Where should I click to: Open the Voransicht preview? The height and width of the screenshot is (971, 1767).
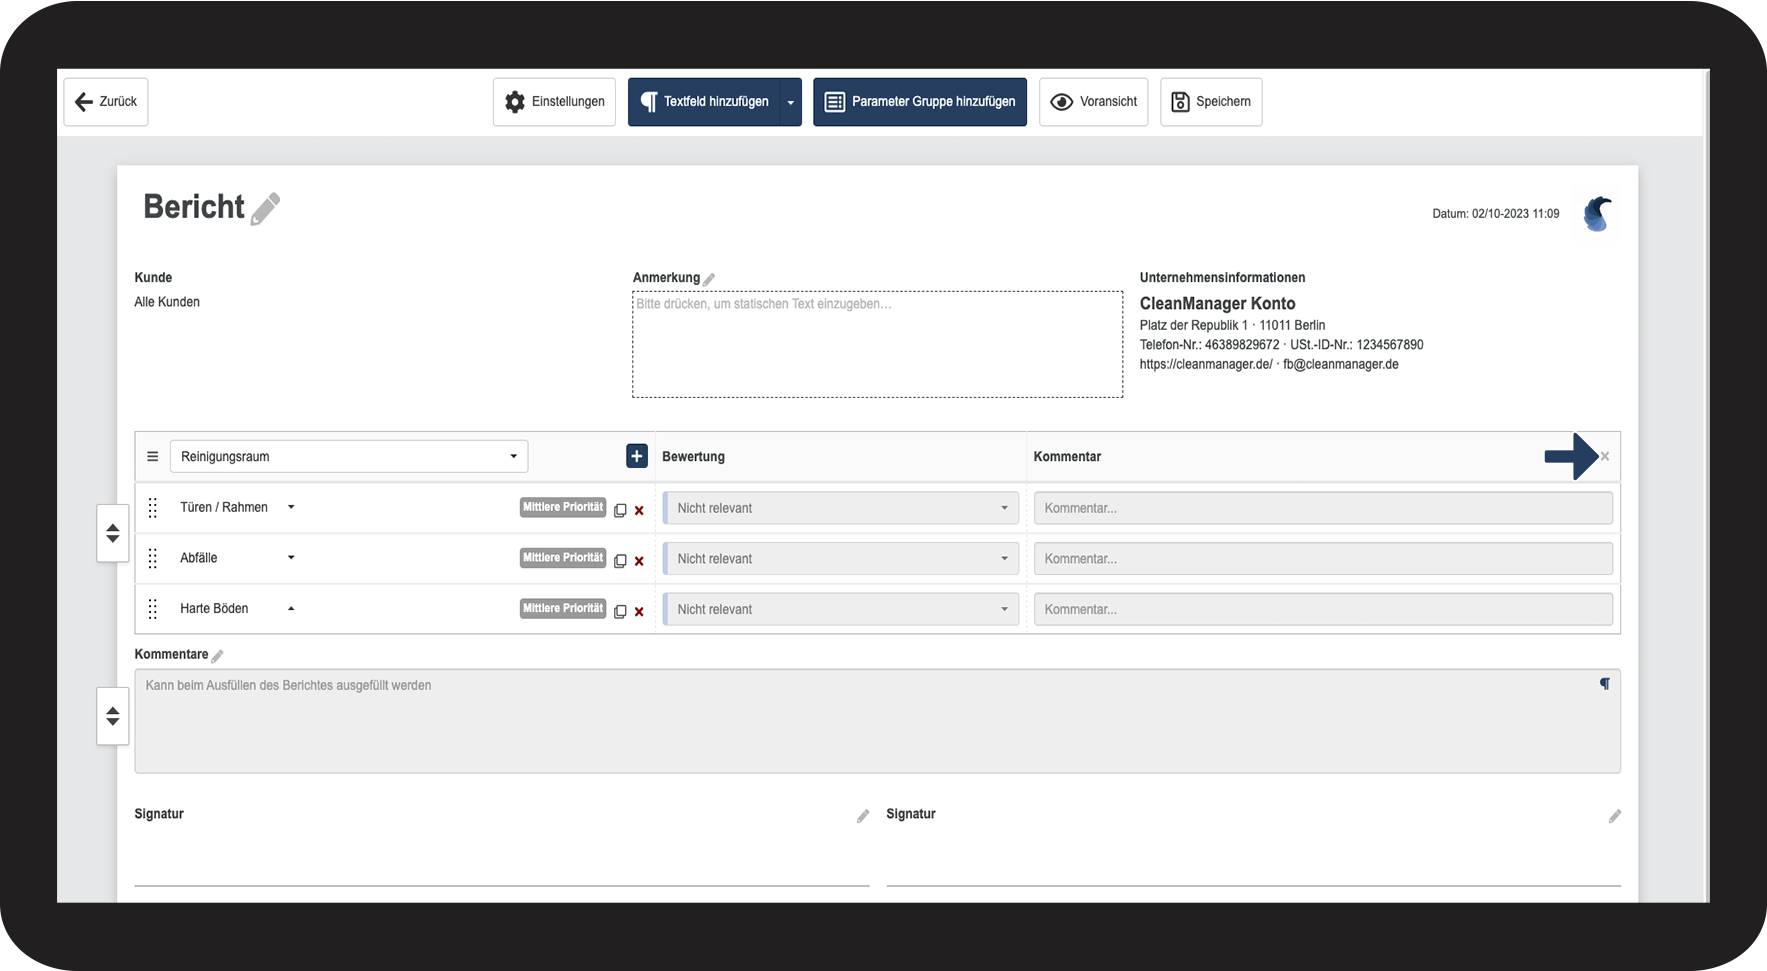click(1094, 102)
